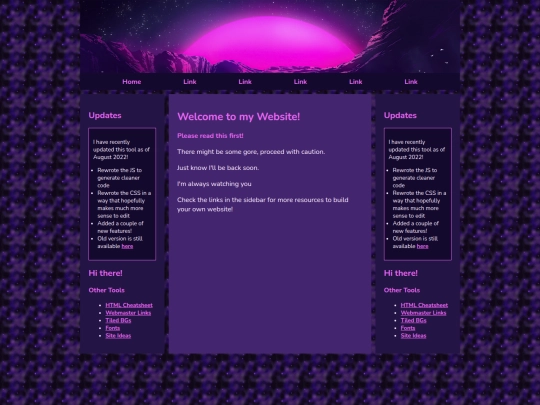
Task: Click the last Link in the navigation bar
Action: coord(411,82)
